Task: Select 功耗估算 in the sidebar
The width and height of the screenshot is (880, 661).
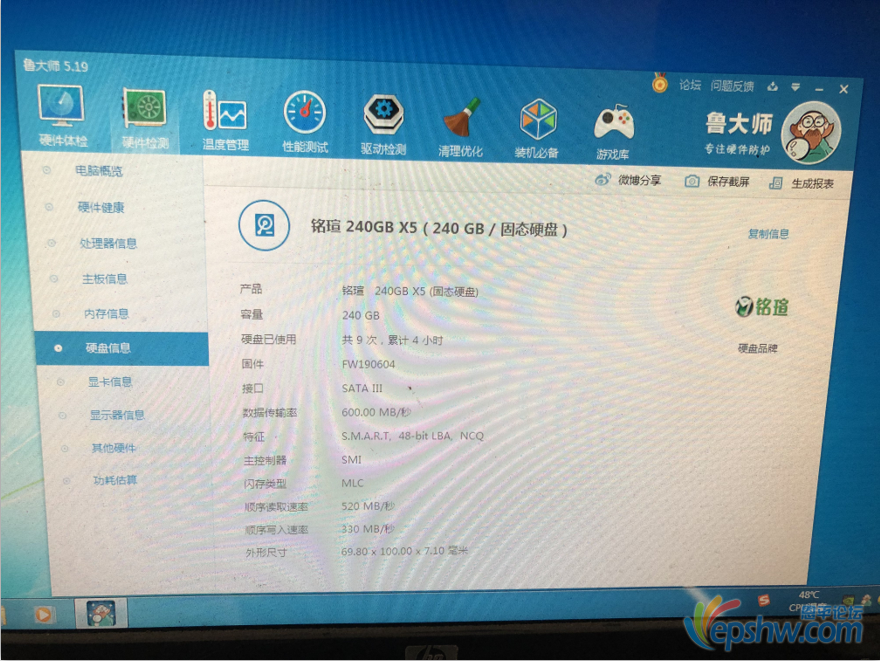Action: [x=115, y=480]
